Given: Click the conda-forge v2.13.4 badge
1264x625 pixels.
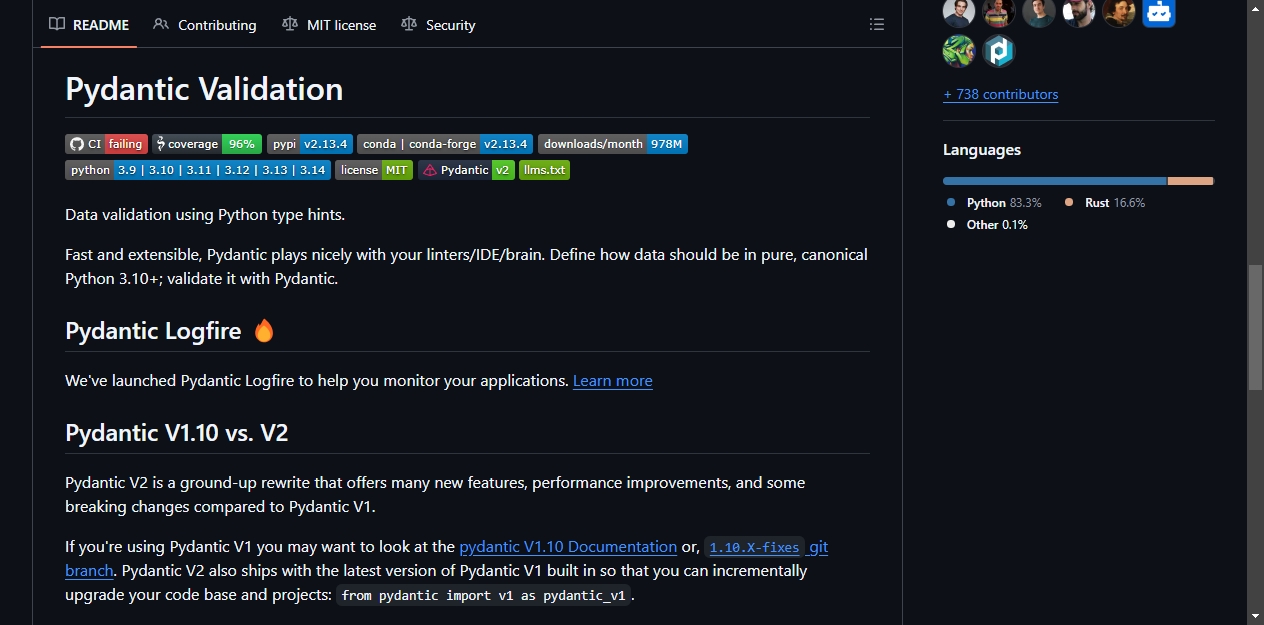Looking at the screenshot, I should 445,144.
